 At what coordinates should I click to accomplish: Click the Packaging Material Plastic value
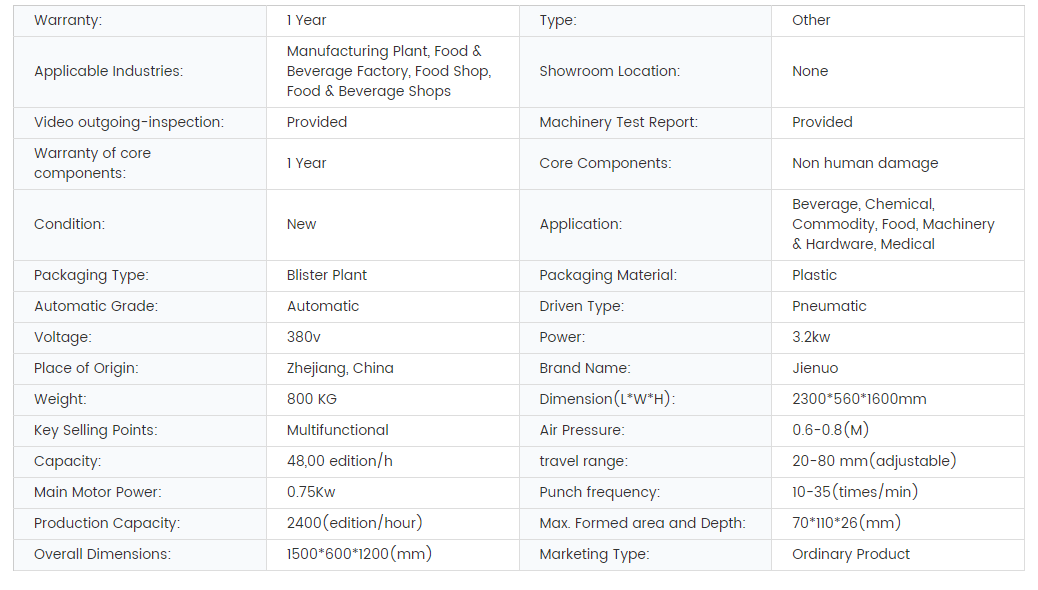click(814, 275)
